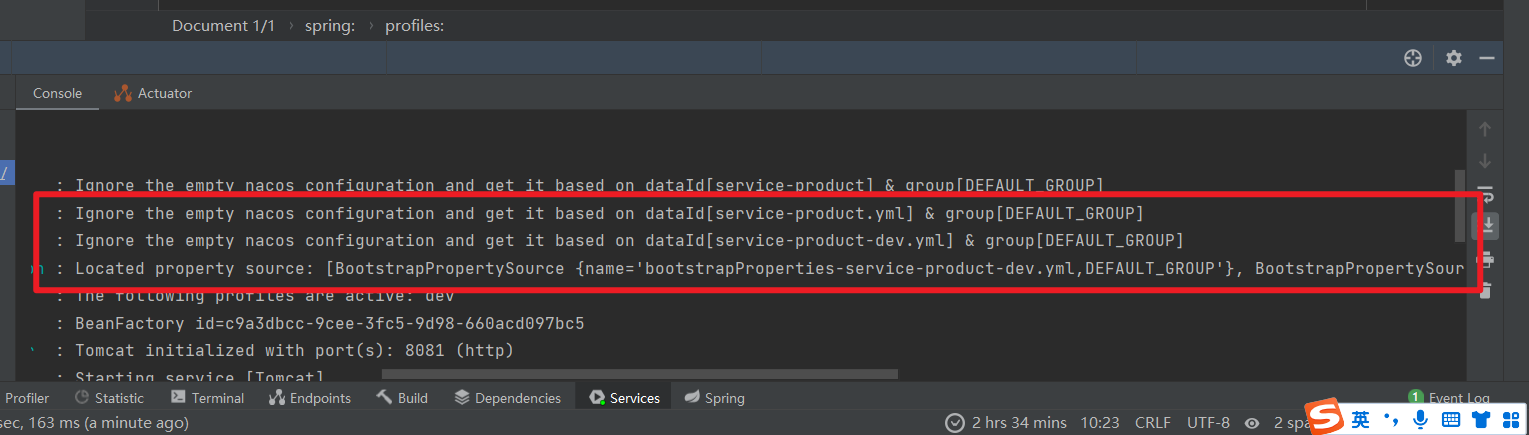This screenshot has width=1529, height=435.
Task: Click the console horizontal scrollbar
Action: pyautogui.click(x=640, y=375)
